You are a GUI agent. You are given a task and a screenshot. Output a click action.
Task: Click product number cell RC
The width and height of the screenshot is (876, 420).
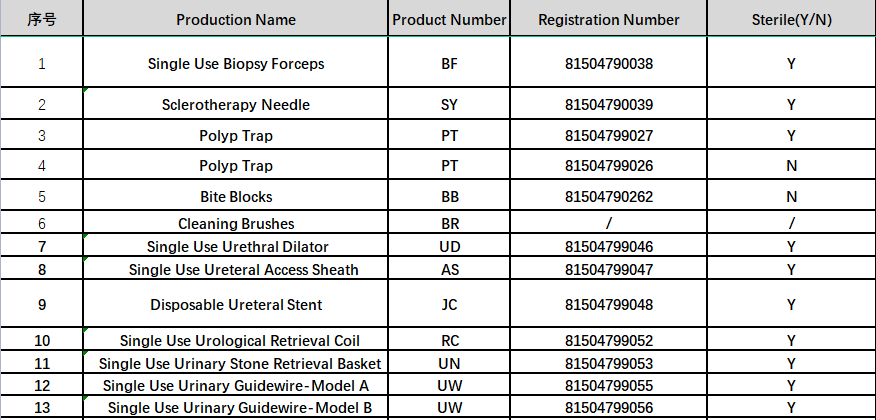[x=449, y=340]
